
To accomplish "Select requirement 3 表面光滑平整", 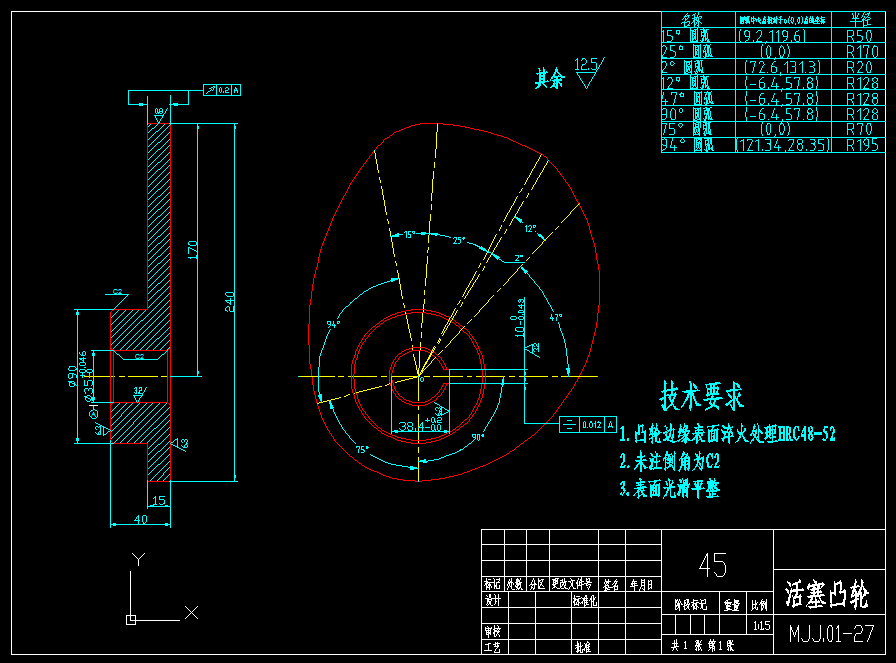I will tap(670, 489).
